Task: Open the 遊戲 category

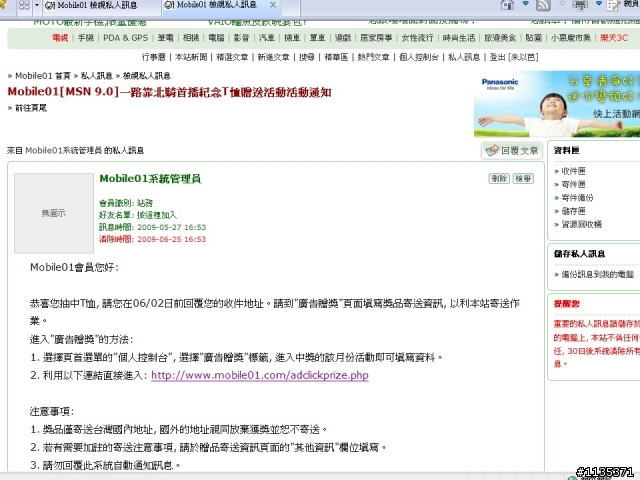Action: tap(343, 38)
